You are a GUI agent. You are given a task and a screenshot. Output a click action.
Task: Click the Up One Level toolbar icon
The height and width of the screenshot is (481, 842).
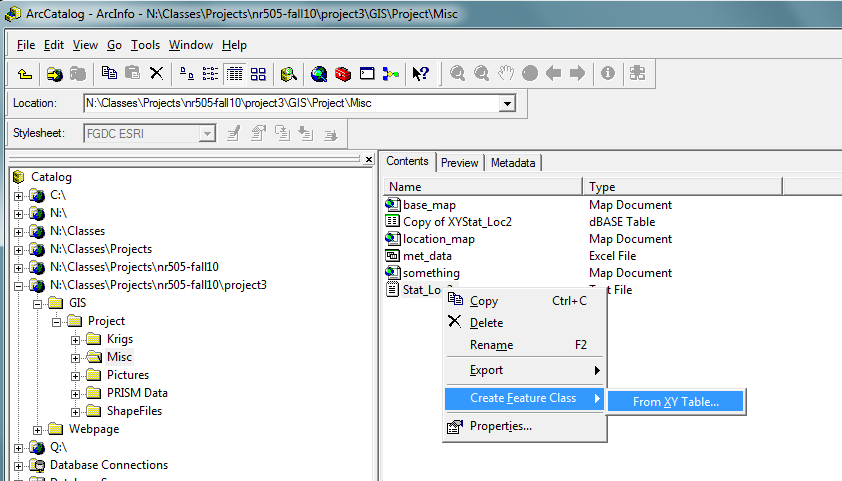click(25, 74)
